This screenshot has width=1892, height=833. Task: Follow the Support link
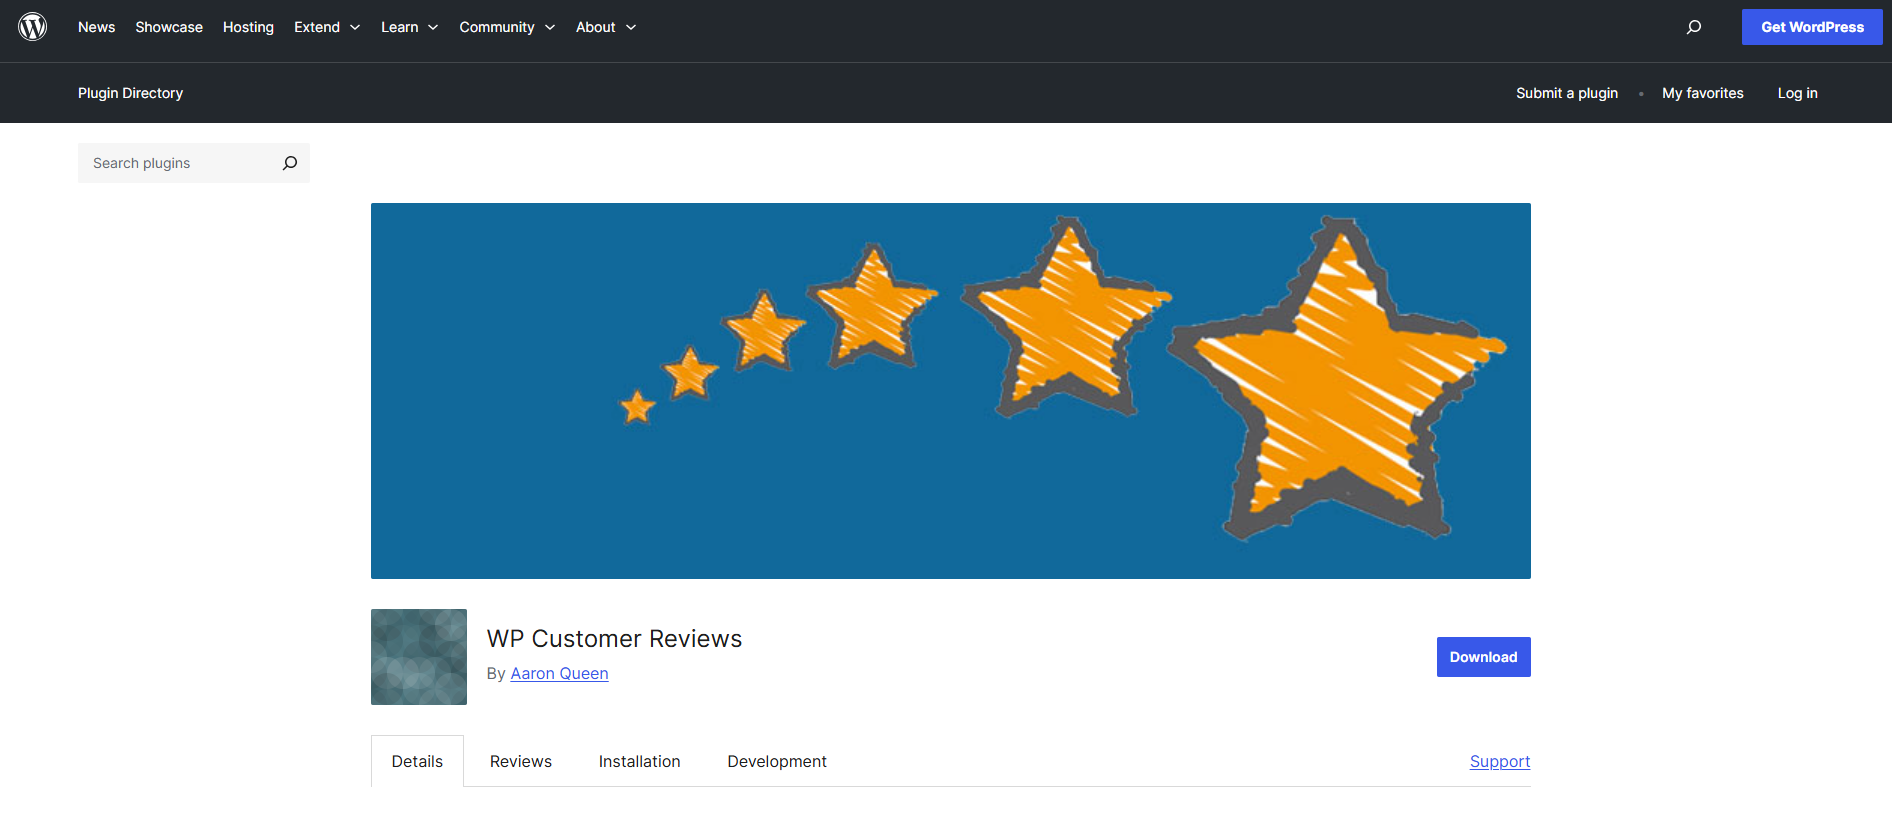coord(1499,761)
